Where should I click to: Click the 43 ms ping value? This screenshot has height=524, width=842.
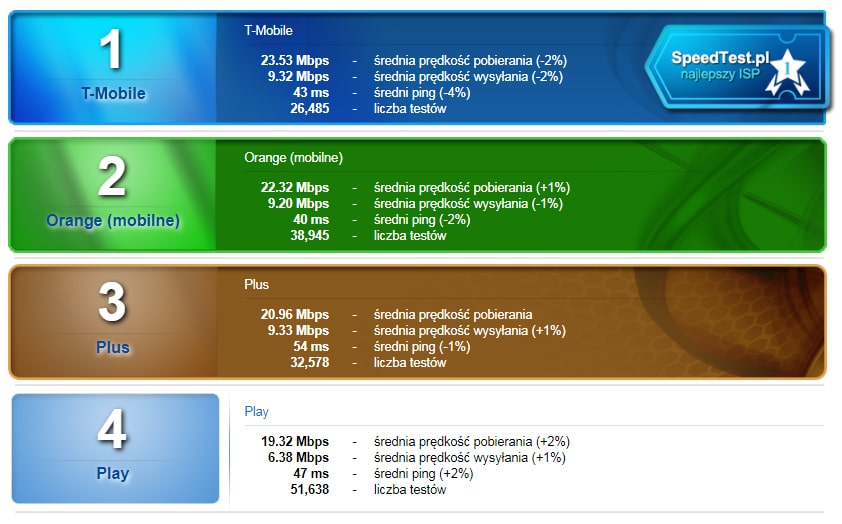pyautogui.click(x=311, y=93)
